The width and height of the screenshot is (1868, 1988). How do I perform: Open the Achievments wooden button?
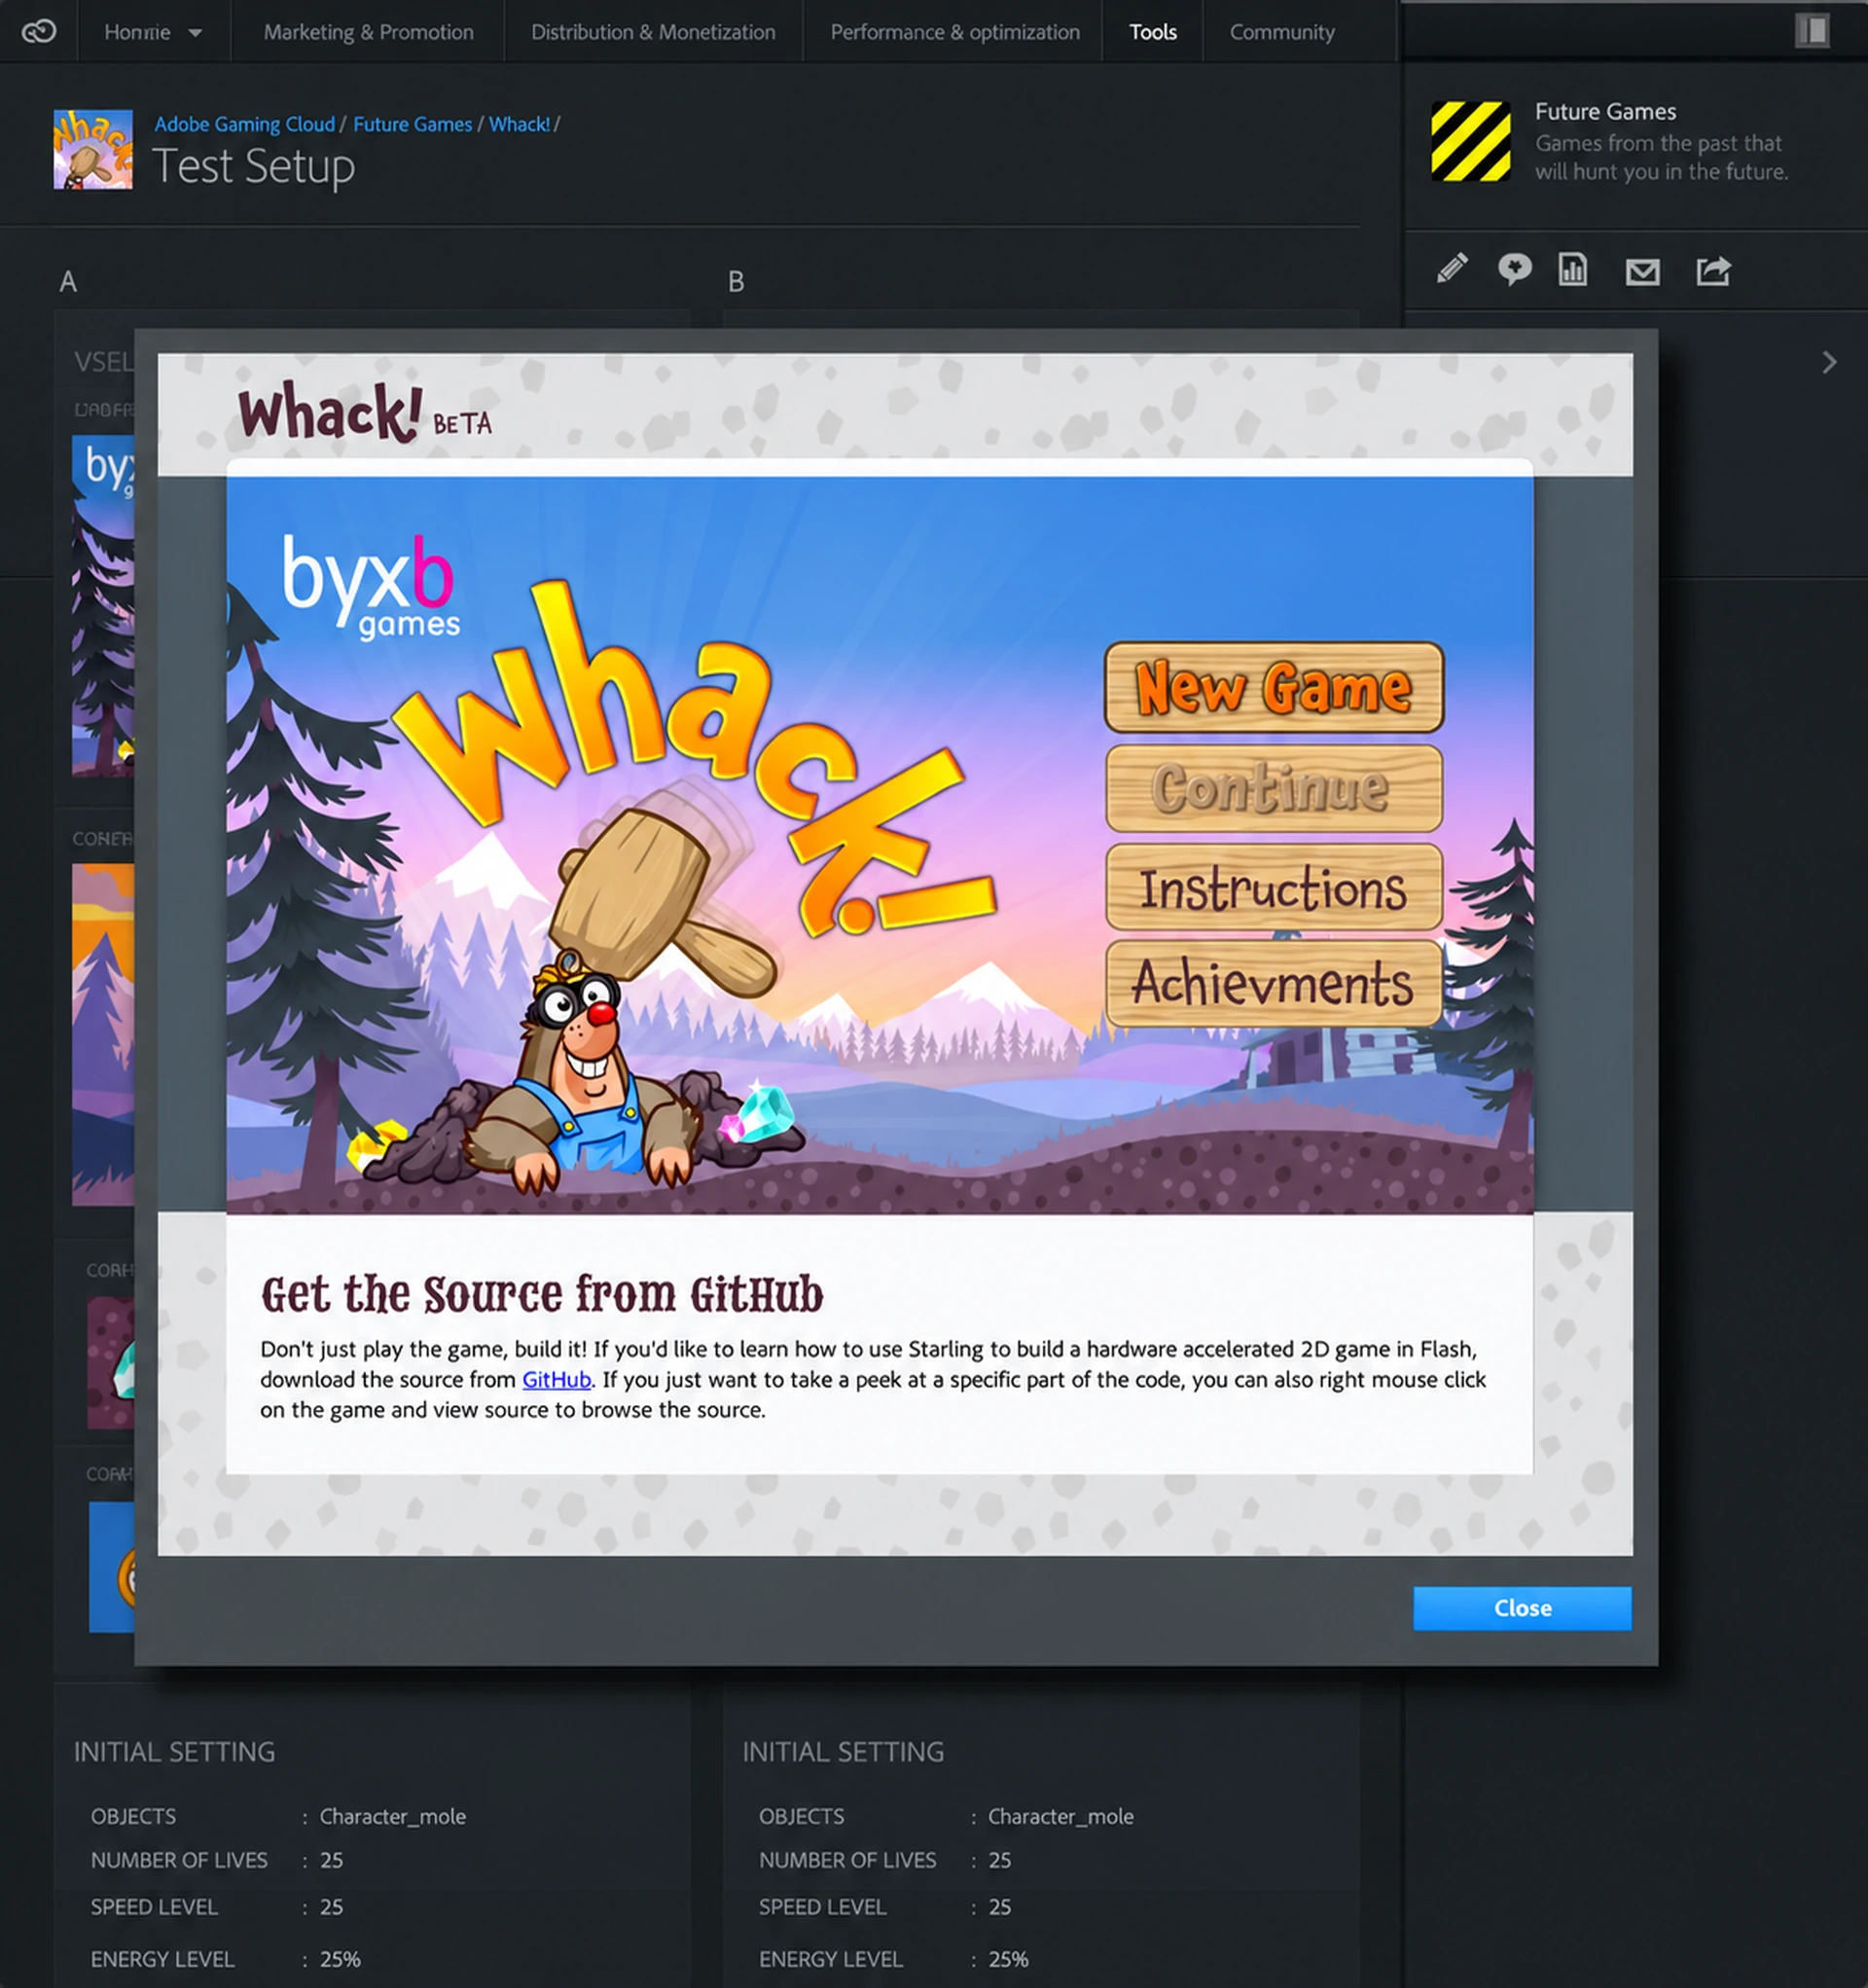(x=1273, y=983)
